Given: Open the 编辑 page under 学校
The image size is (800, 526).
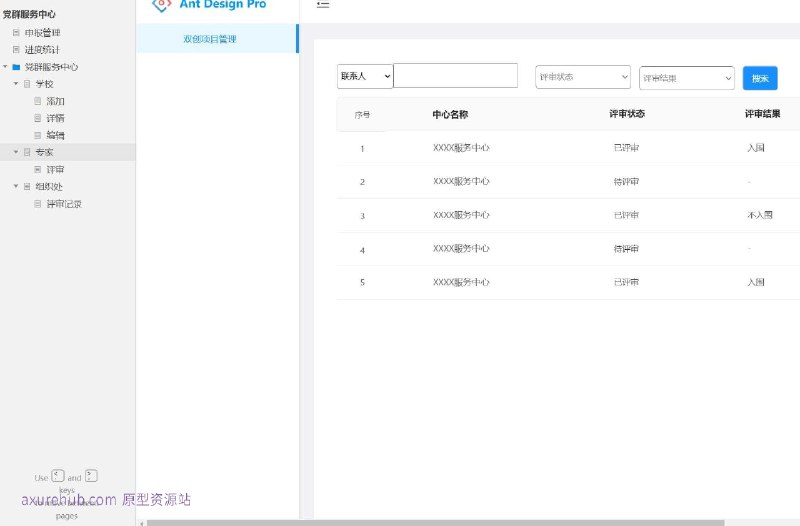Looking at the screenshot, I should point(55,135).
